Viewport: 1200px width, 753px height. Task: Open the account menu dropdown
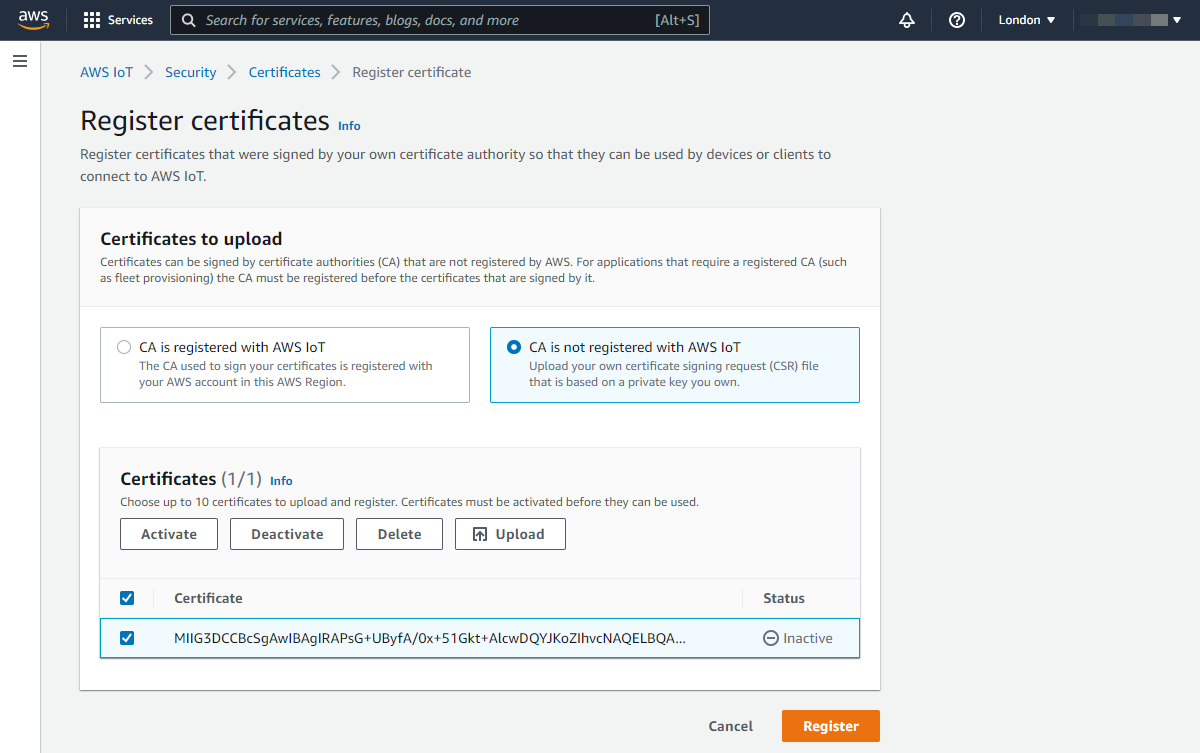[x=1133, y=20]
